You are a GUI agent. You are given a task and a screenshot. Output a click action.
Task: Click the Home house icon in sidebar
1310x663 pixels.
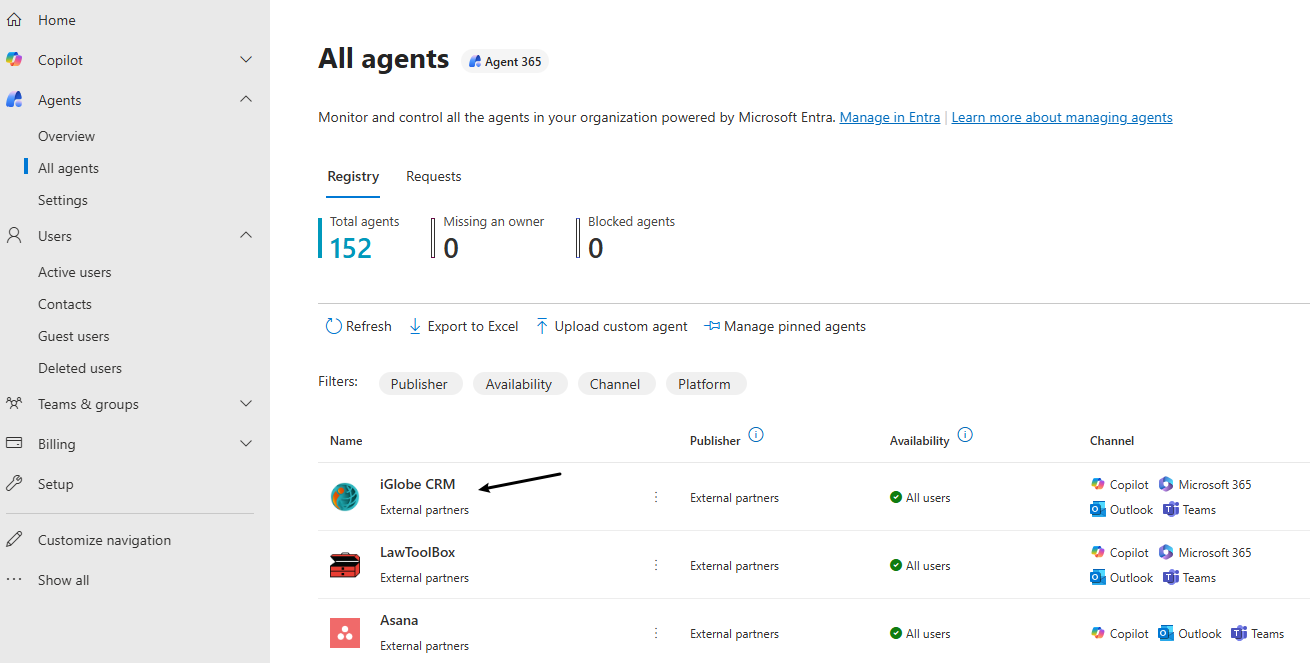pyautogui.click(x=14, y=20)
